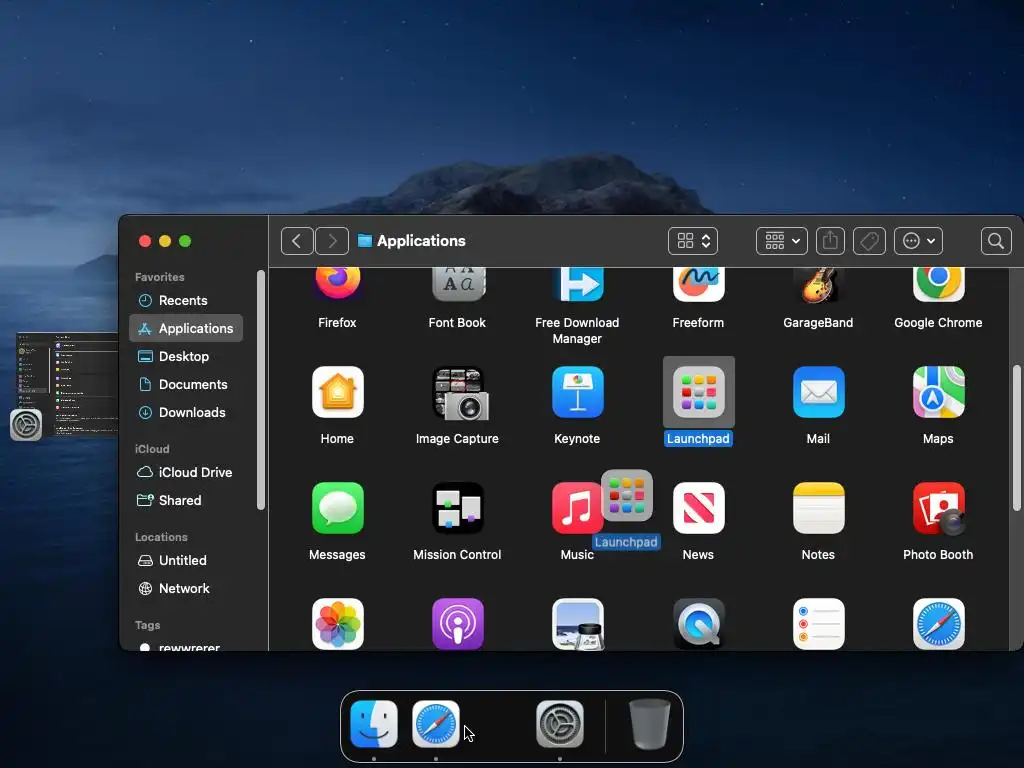Image resolution: width=1024 pixels, height=768 pixels.
Task: Select the Free Download Manager icon
Action: tap(577, 284)
